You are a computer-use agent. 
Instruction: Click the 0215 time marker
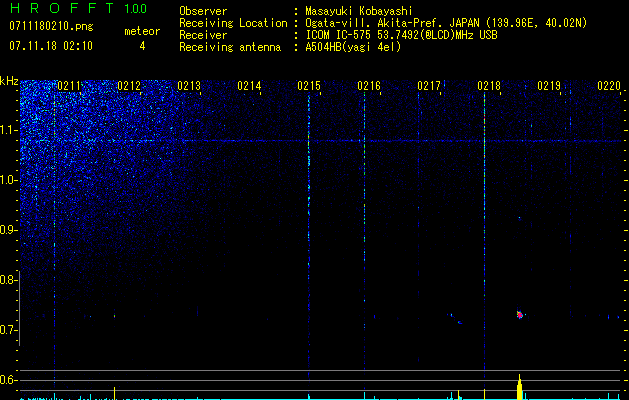(309, 85)
